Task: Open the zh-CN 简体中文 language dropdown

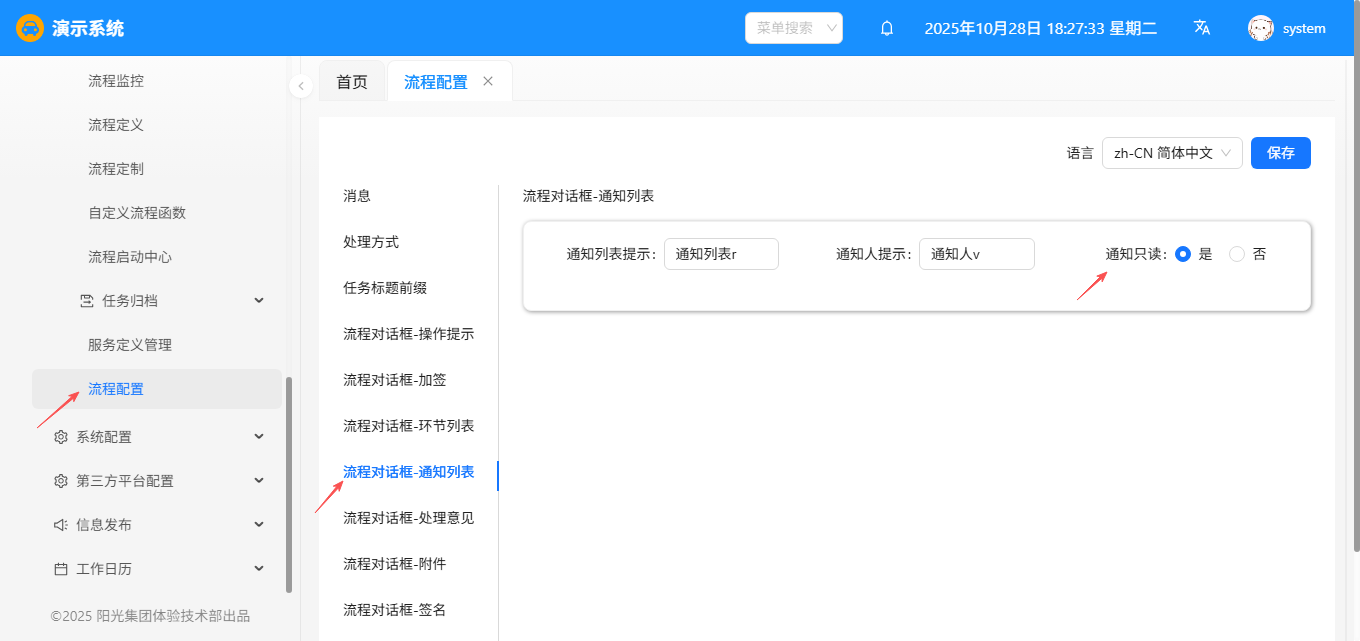Action: pyautogui.click(x=1171, y=153)
